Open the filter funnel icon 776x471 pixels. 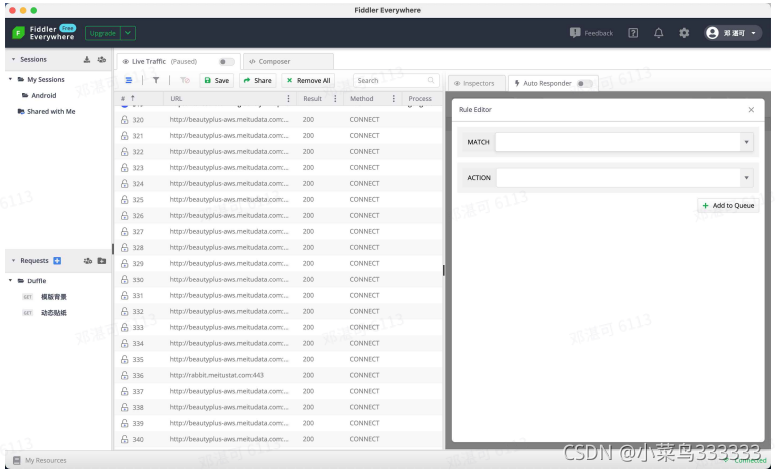tap(156, 80)
